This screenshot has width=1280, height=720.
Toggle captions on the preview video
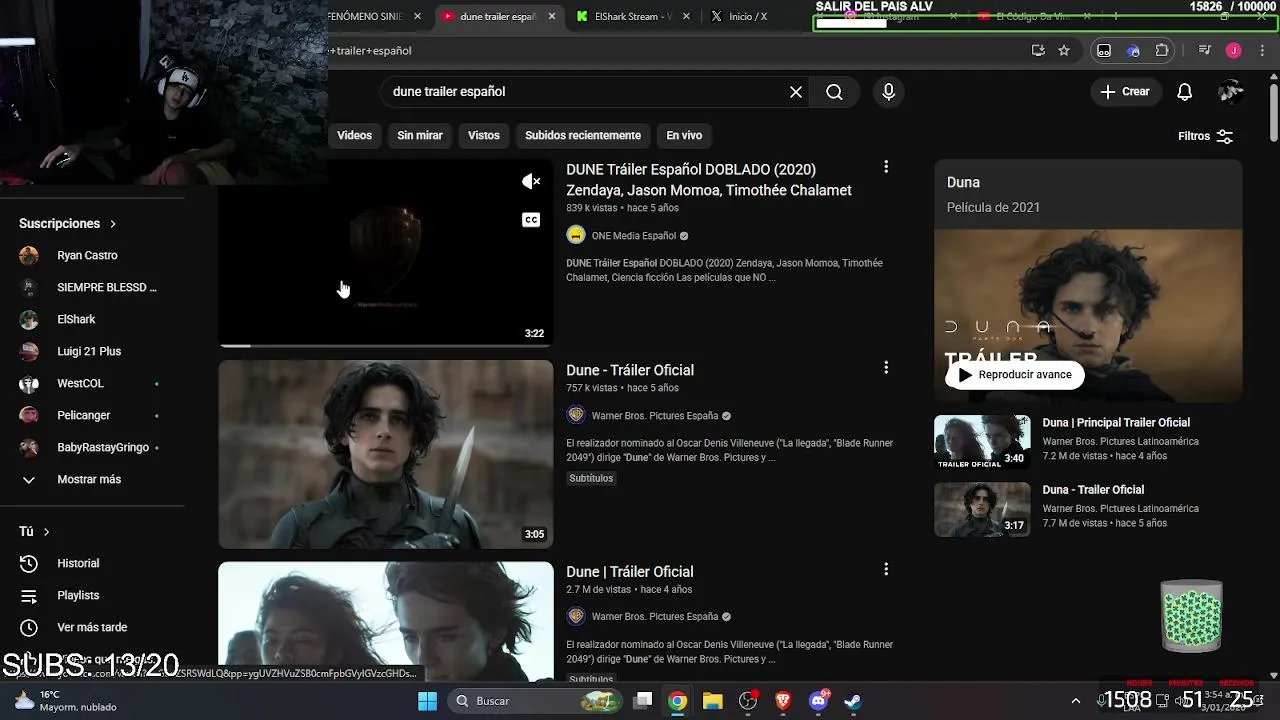[x=531, y=220]
